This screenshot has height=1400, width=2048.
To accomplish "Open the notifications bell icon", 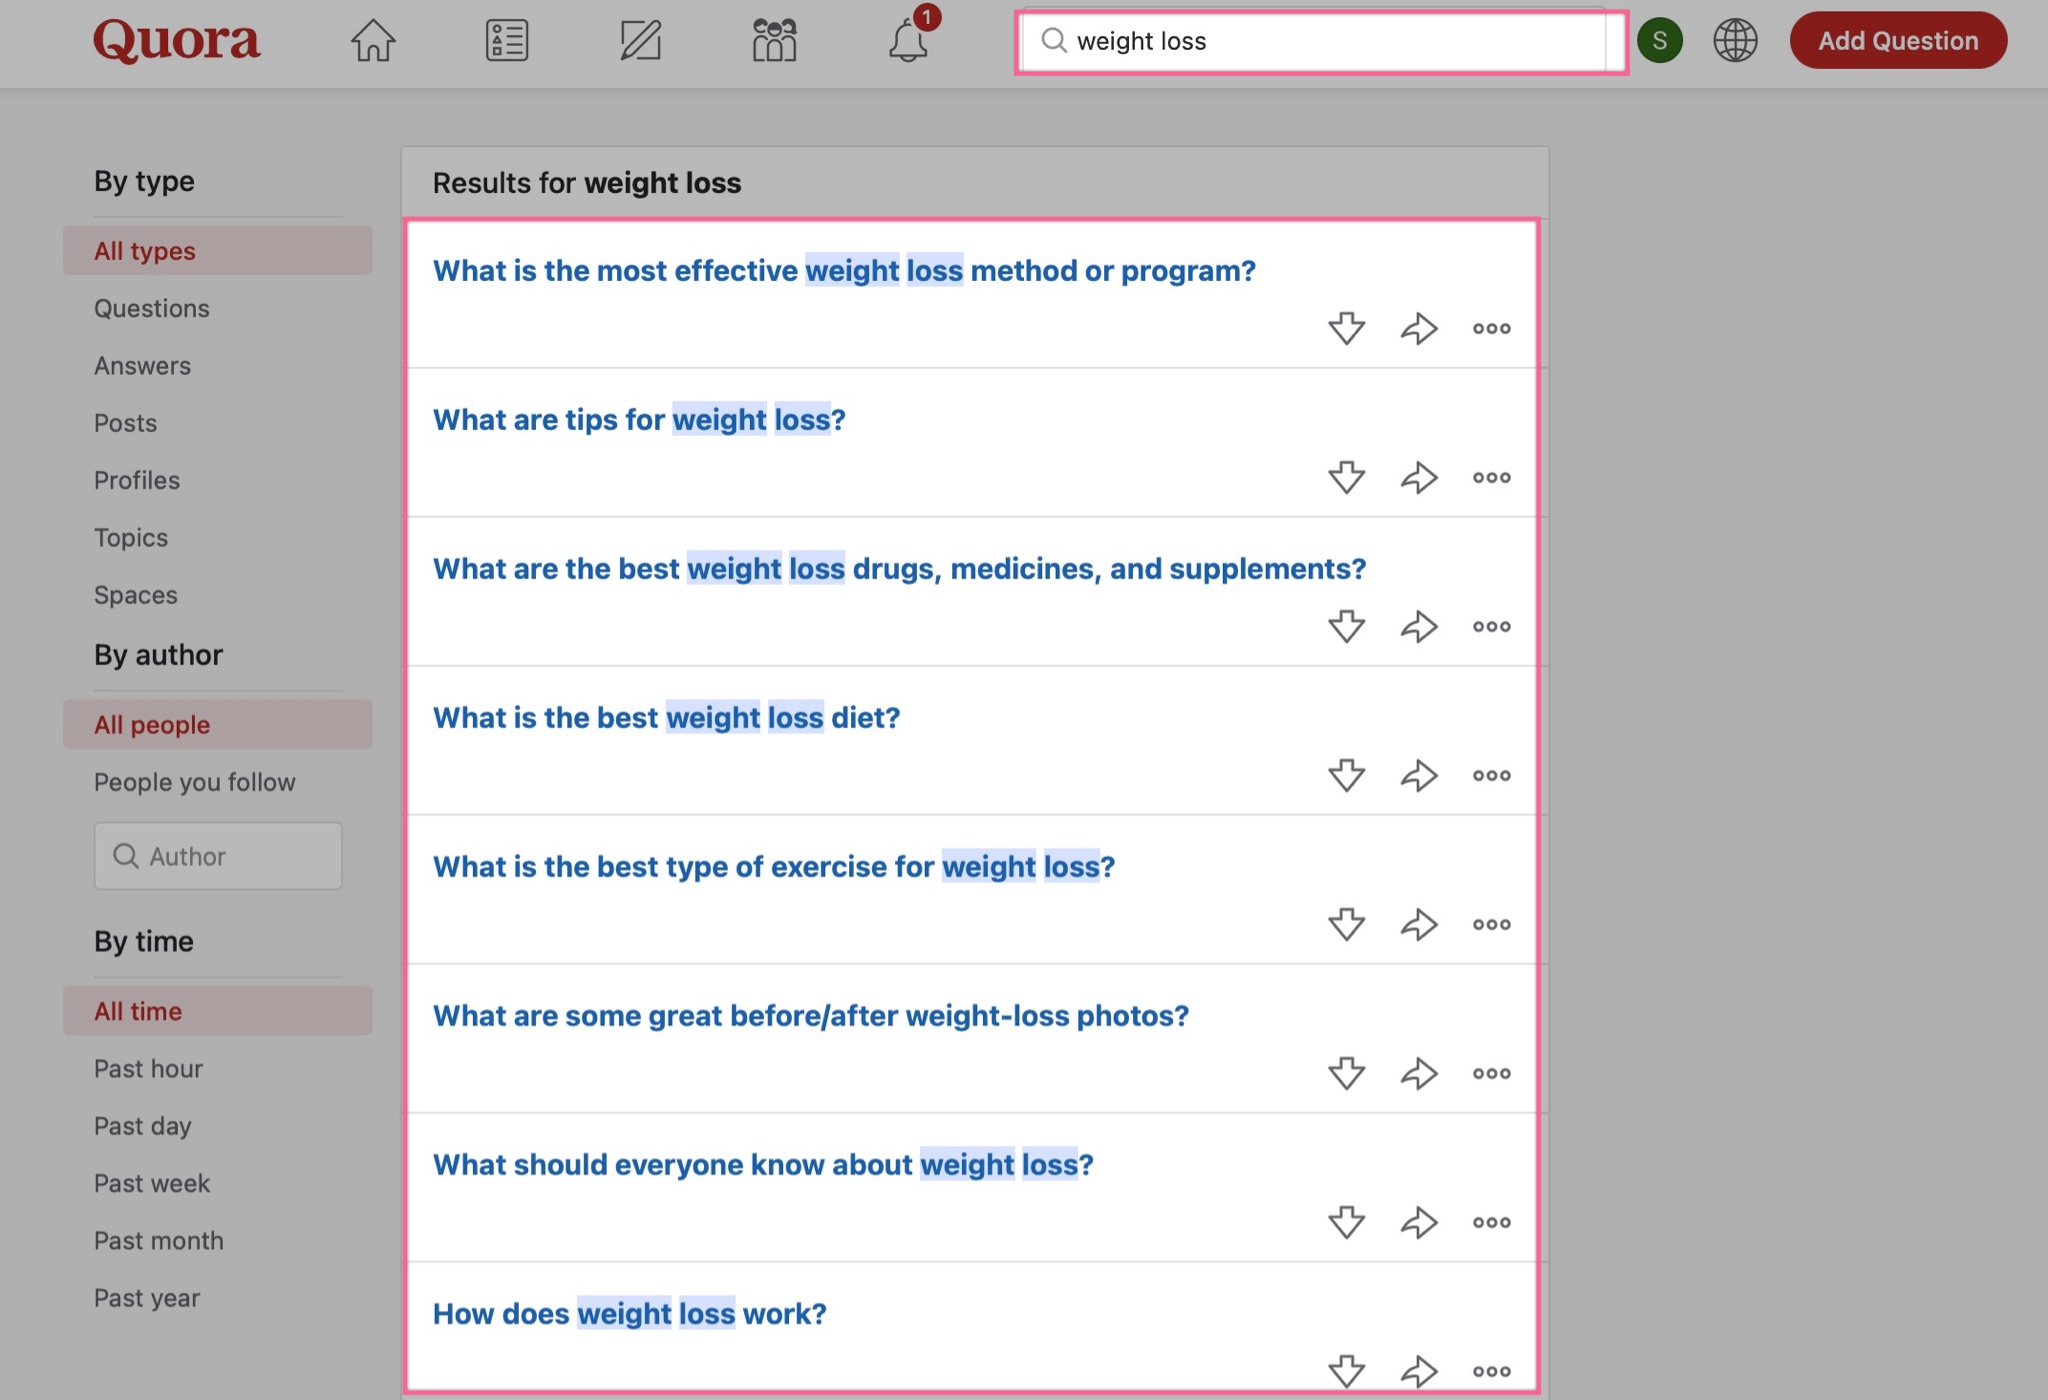I will click(x=909, y=41).
